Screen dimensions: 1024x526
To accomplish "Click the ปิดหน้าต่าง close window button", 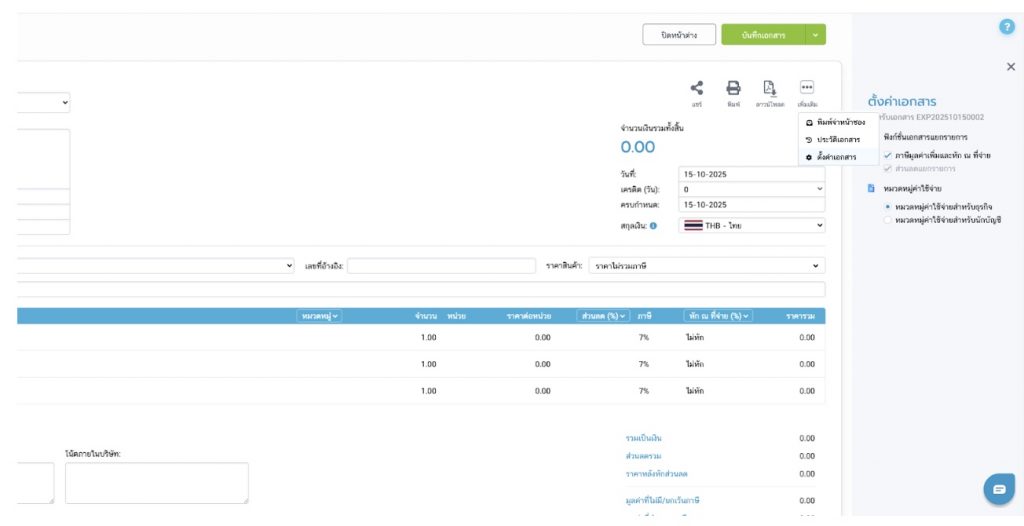I will [679, 35].
